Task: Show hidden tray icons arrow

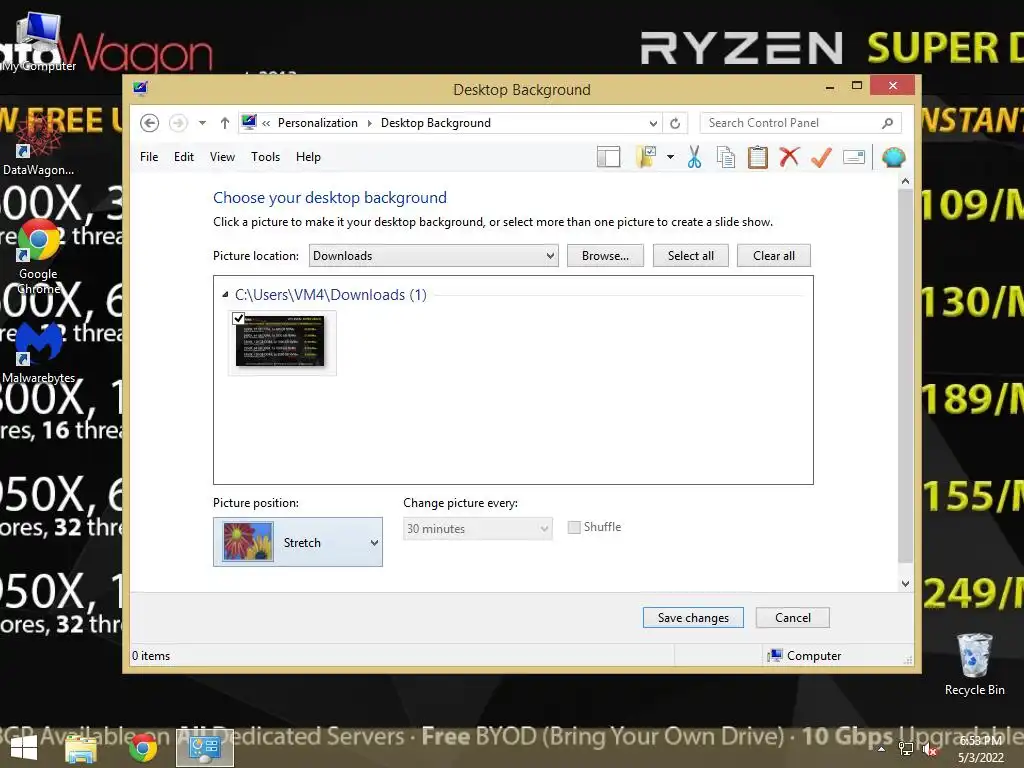Action: click(x=881, y=749)
